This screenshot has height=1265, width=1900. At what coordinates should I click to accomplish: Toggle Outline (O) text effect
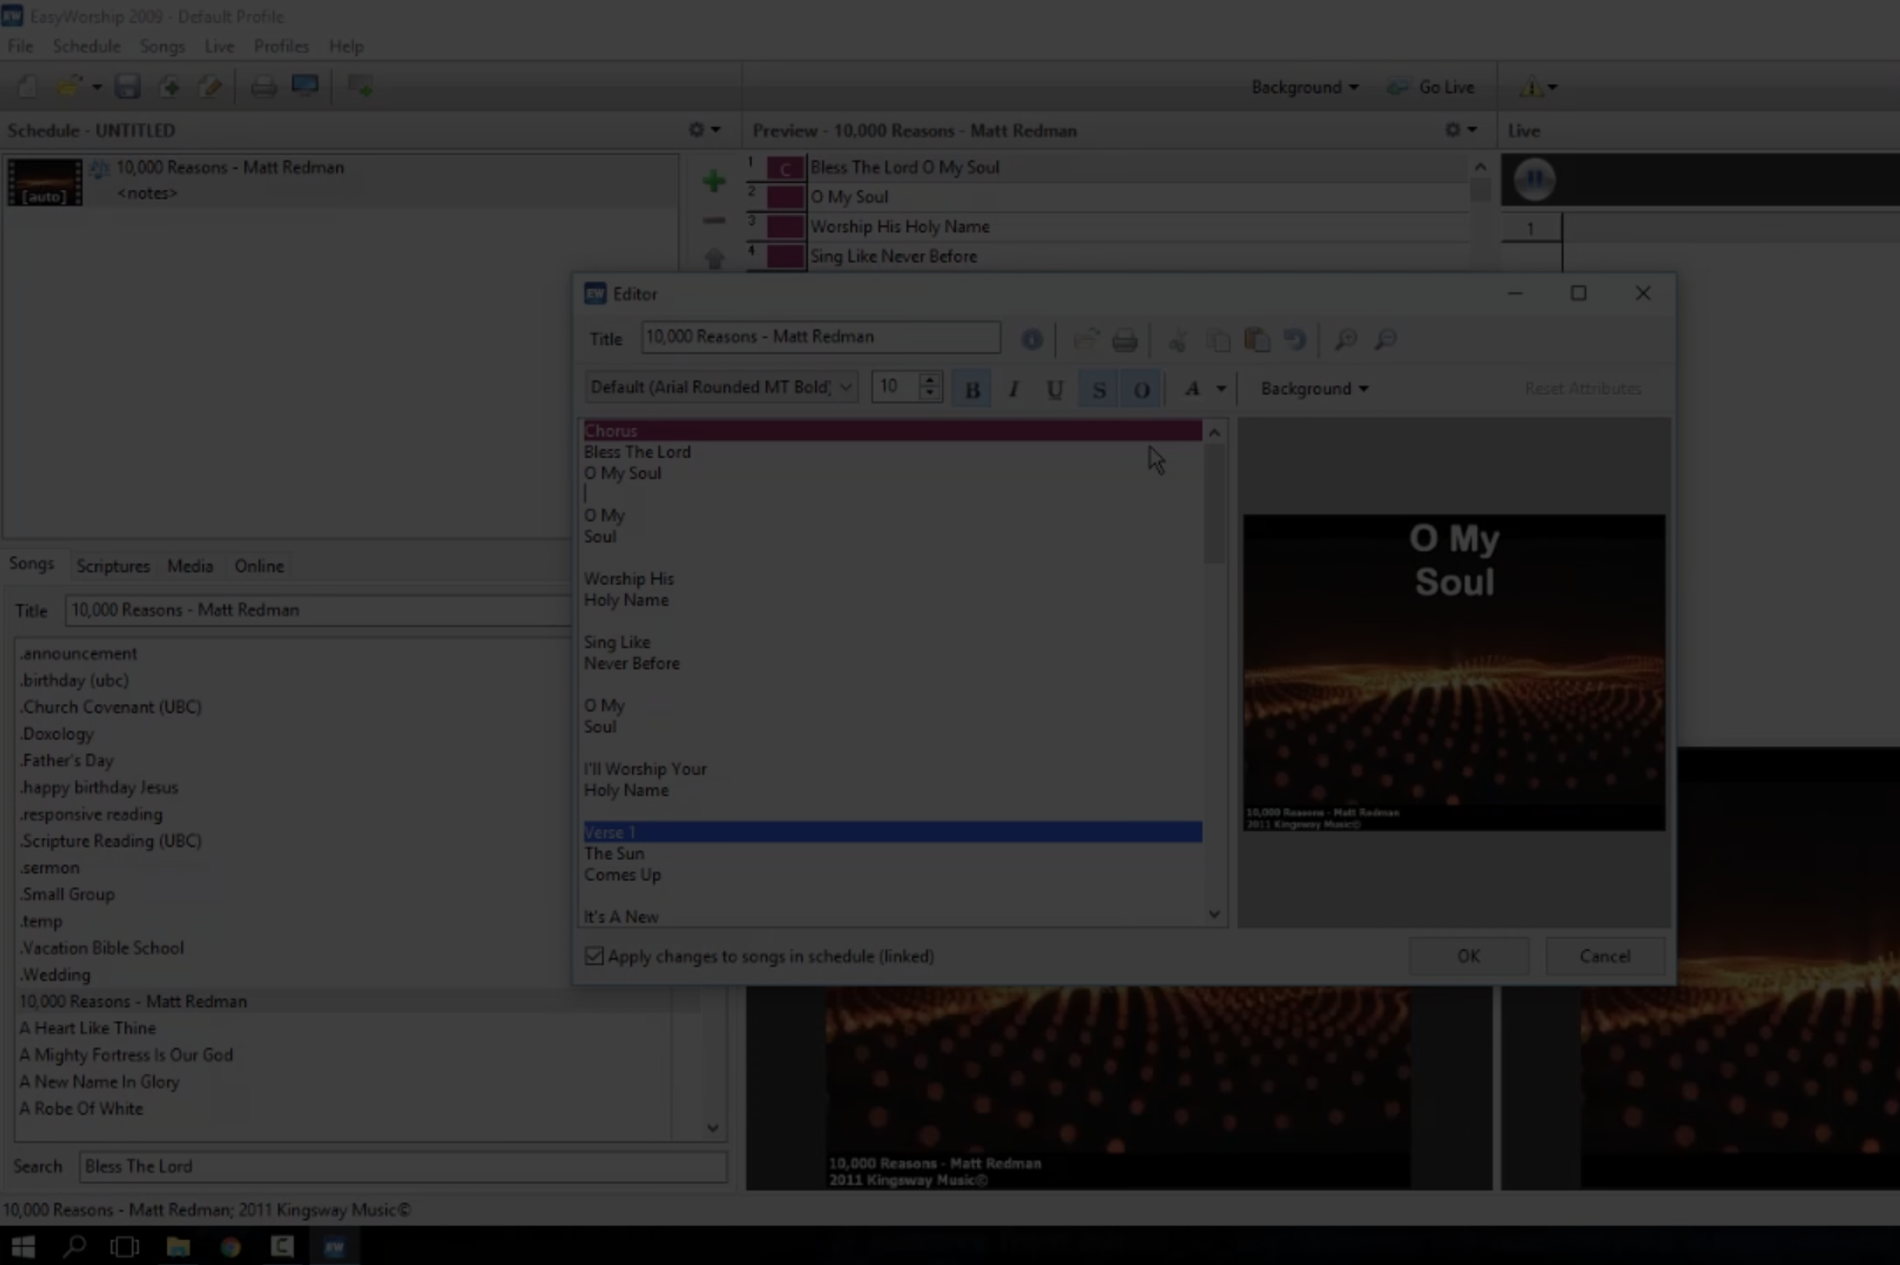[x=1141, y=388]
